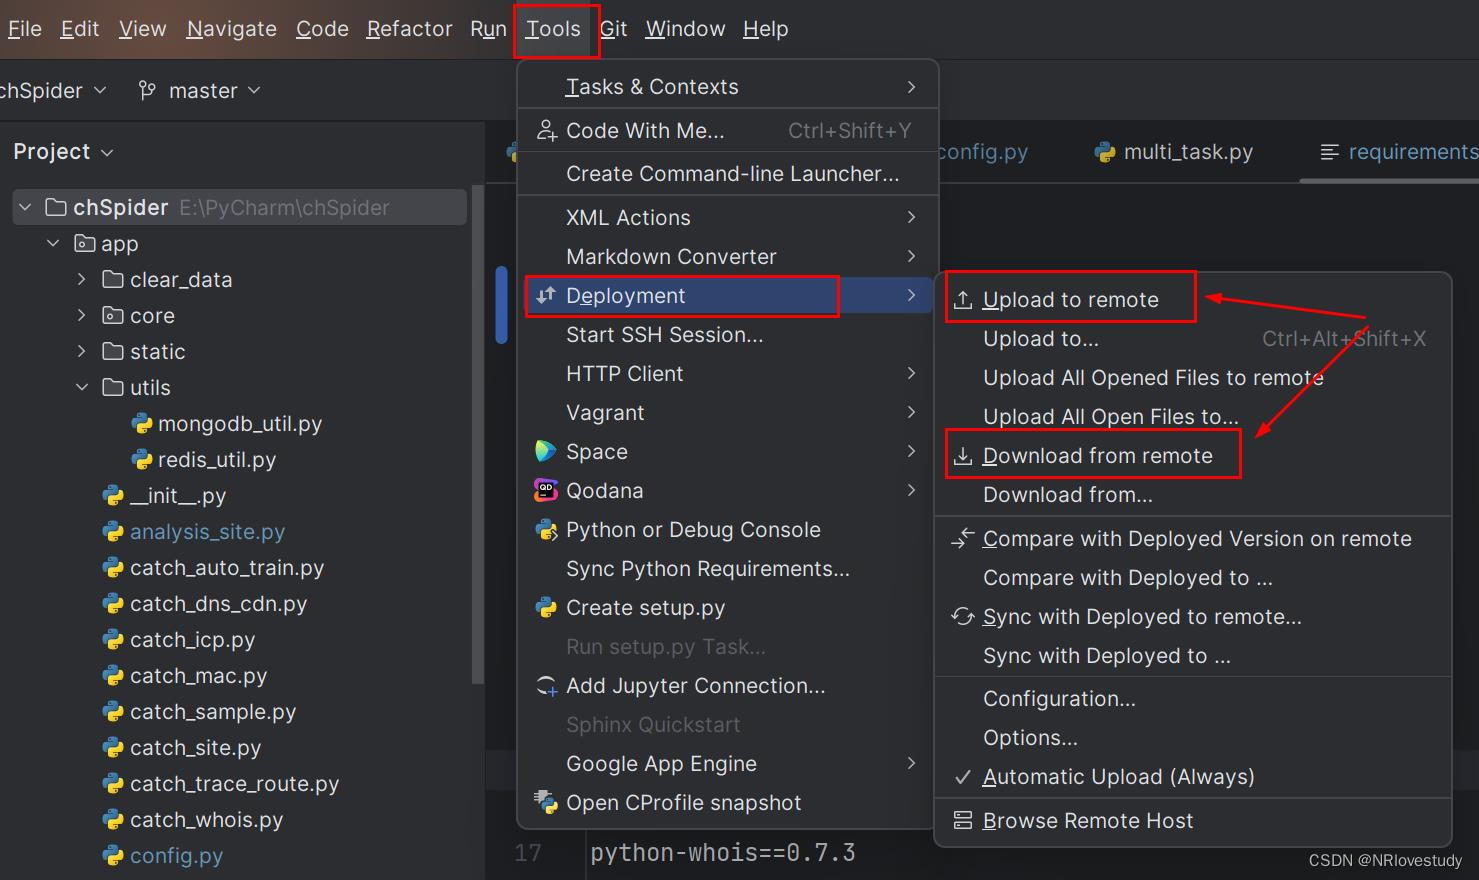Viewport: 1479px width, 880px height.
Task: Switch to the multi_task.py tab
Action: click(x=1188, y=151)
